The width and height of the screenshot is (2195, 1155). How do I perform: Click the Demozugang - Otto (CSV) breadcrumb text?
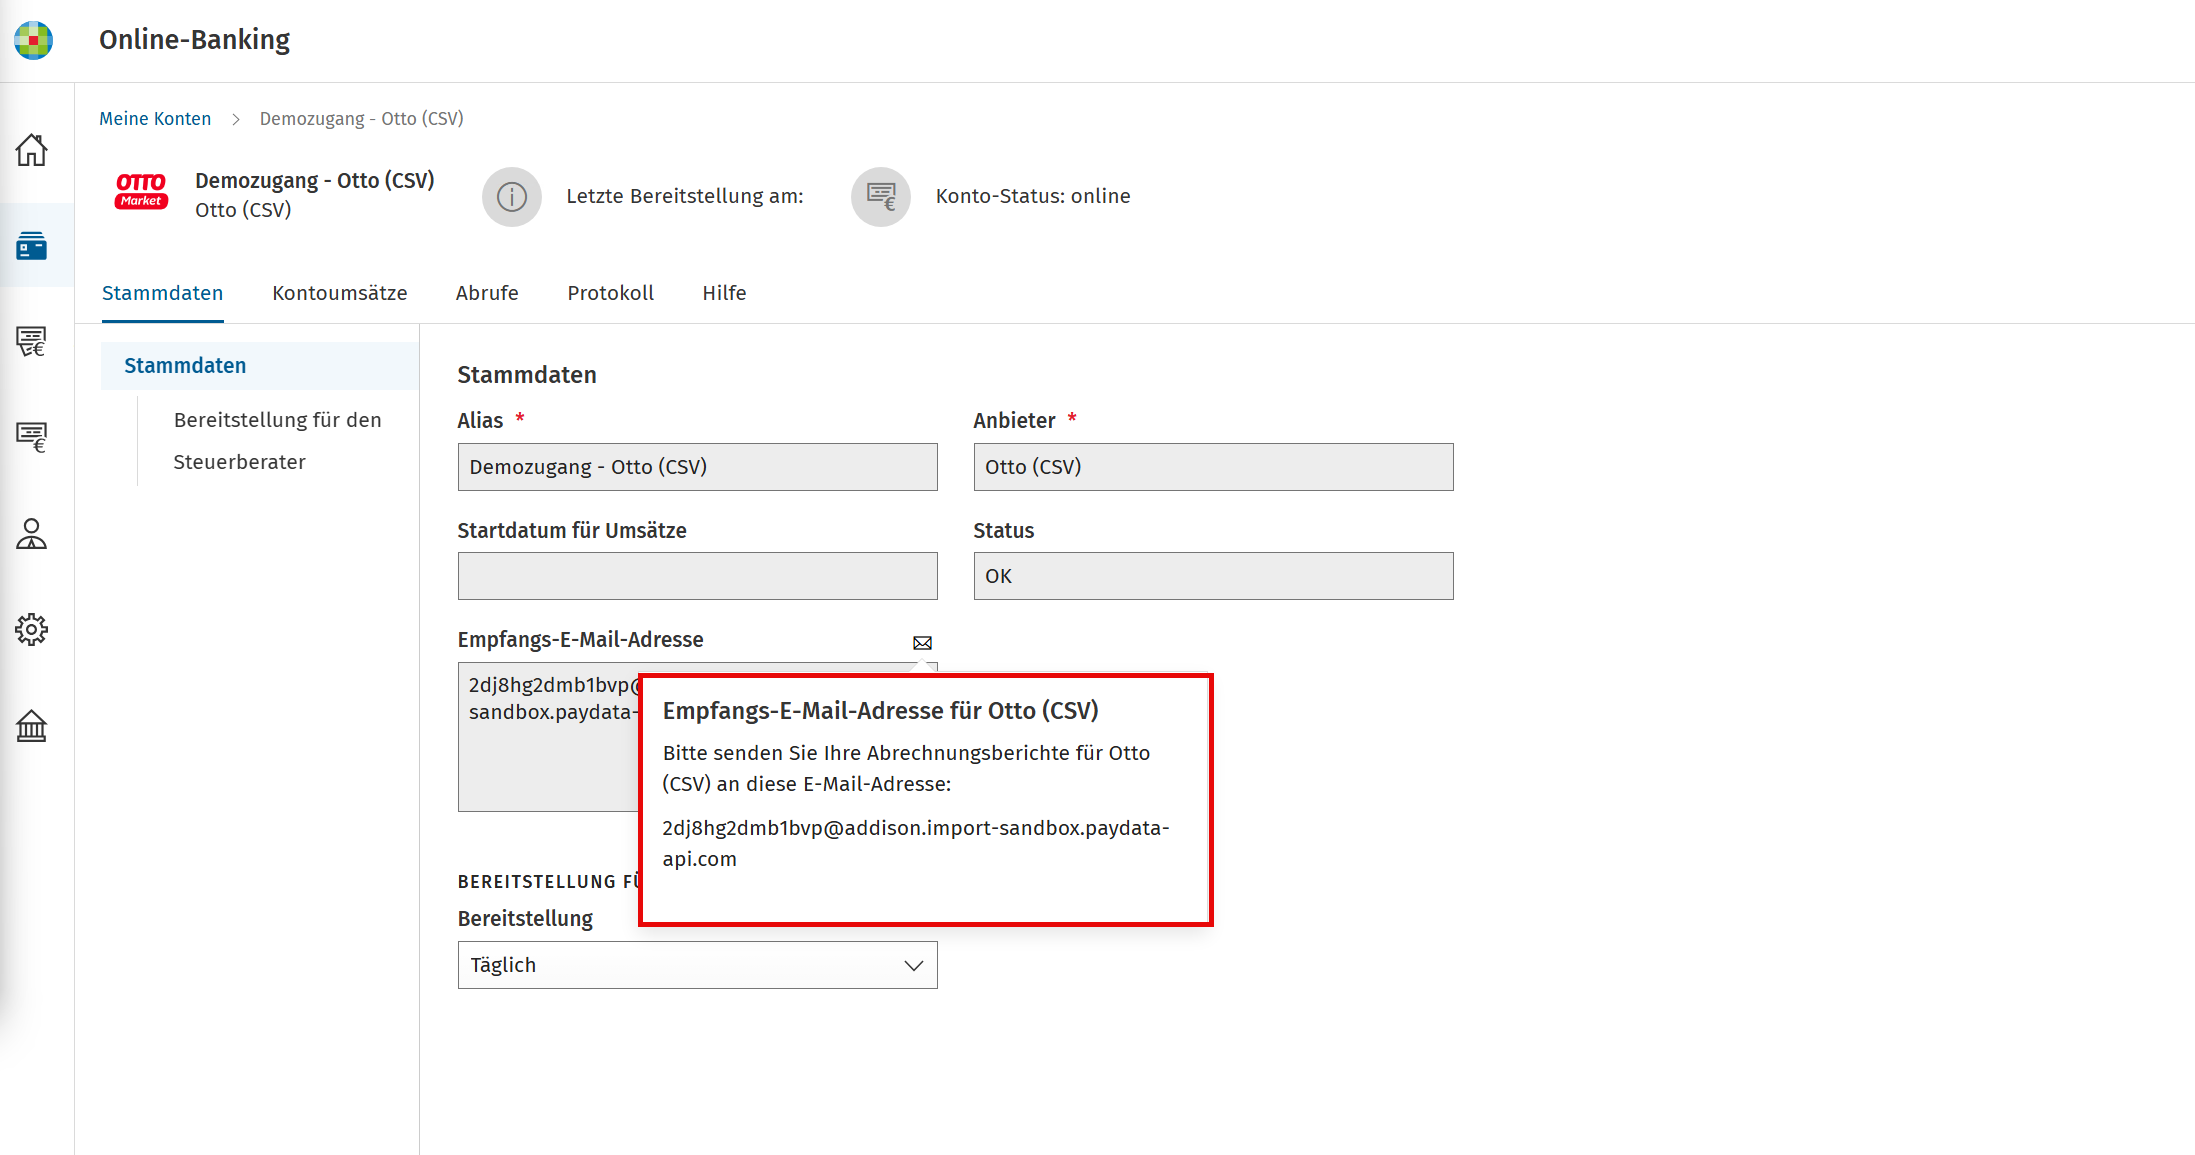362,119
